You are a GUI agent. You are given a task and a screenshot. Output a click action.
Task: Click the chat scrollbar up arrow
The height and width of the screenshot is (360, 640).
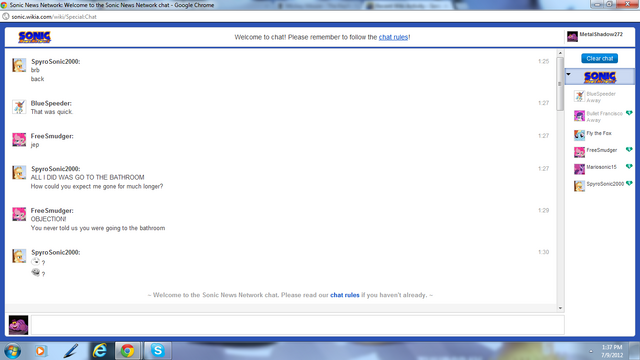[560, 53]
